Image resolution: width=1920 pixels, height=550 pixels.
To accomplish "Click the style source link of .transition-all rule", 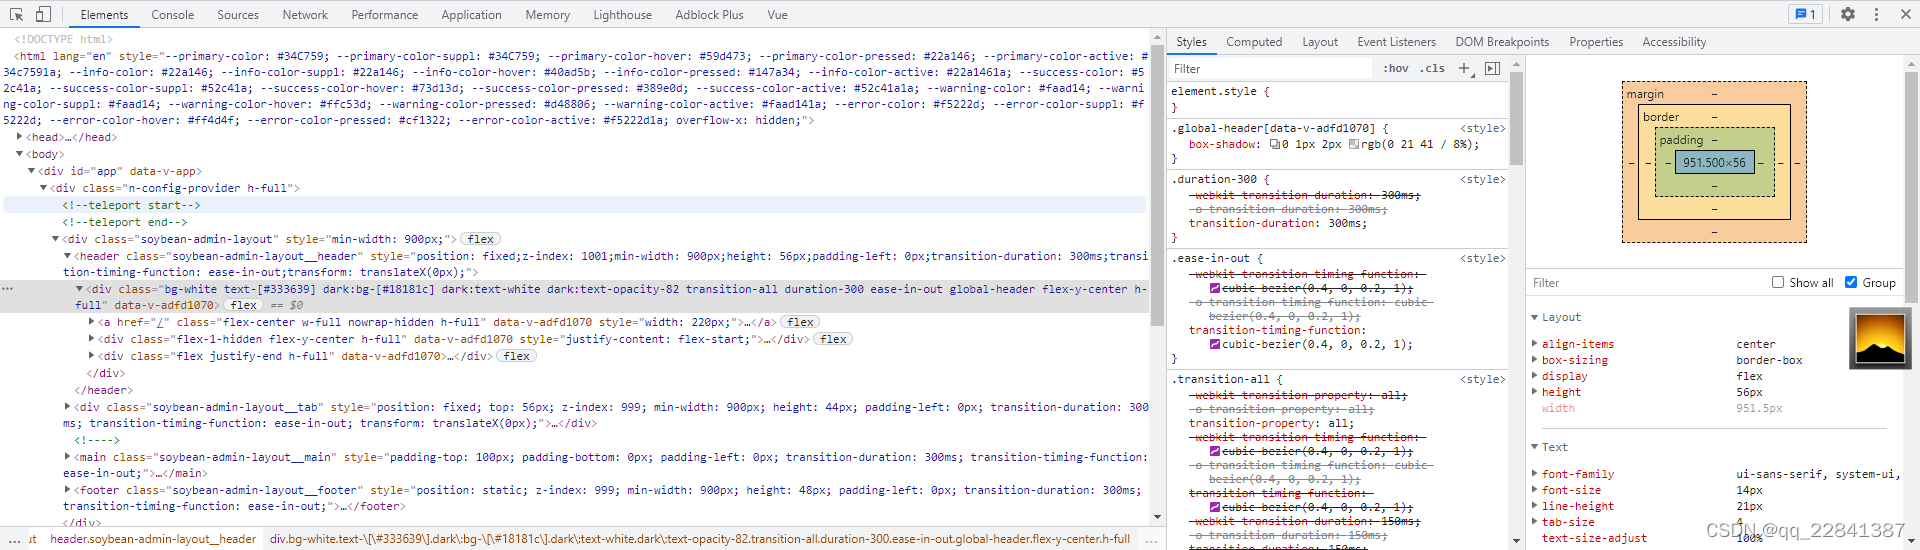I will 1482,379.
